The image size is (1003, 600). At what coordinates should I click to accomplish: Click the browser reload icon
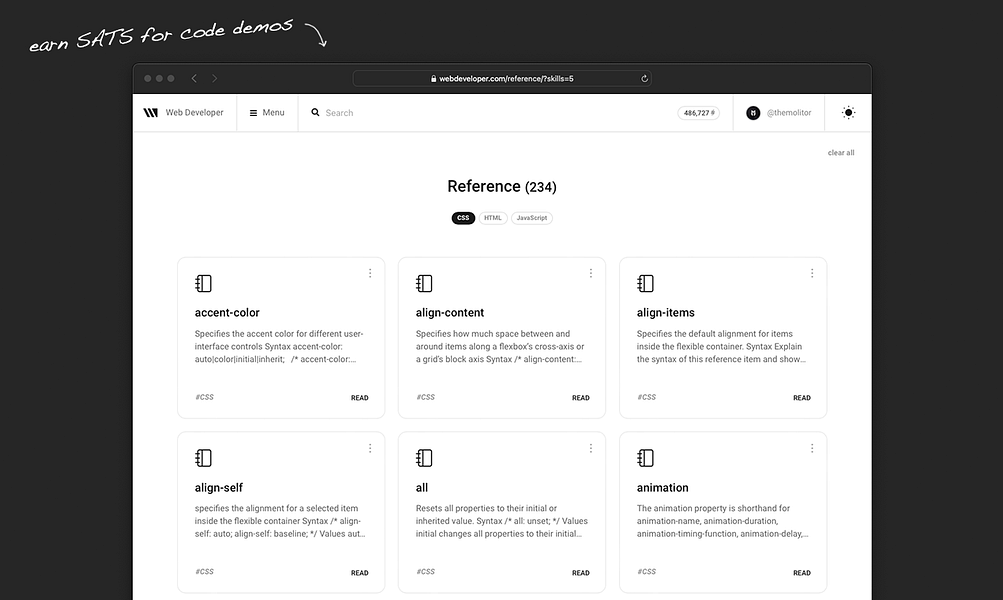[x=644, y=78]
